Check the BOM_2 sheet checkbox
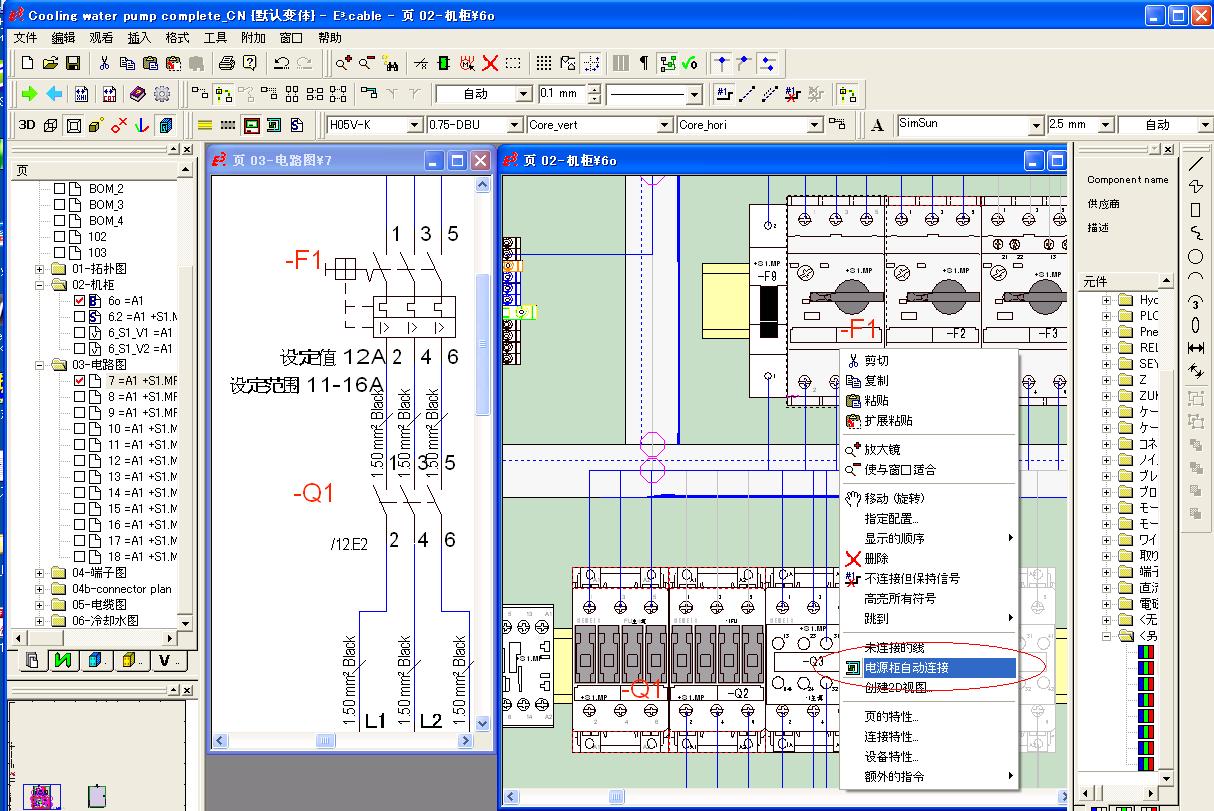Viewport: 1214px width, 811px height. (59, 188)
